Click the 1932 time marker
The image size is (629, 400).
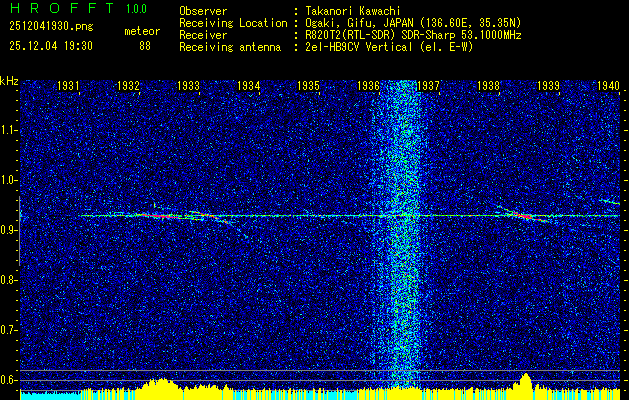coord(128,85)
